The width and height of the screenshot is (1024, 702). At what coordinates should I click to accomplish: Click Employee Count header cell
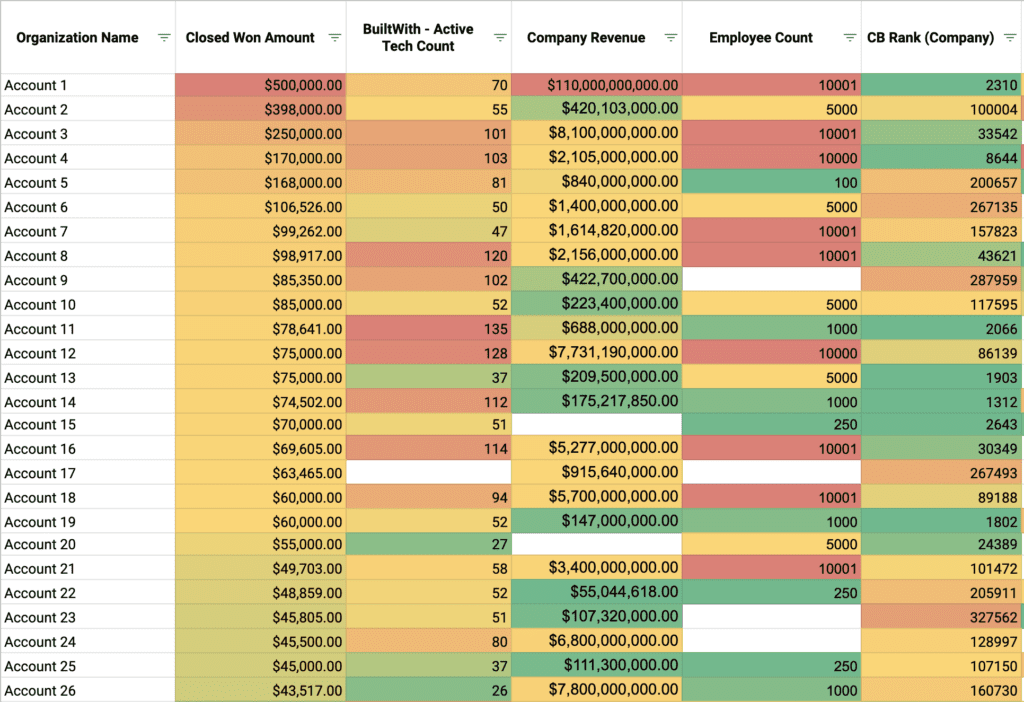tap(761, 38)
